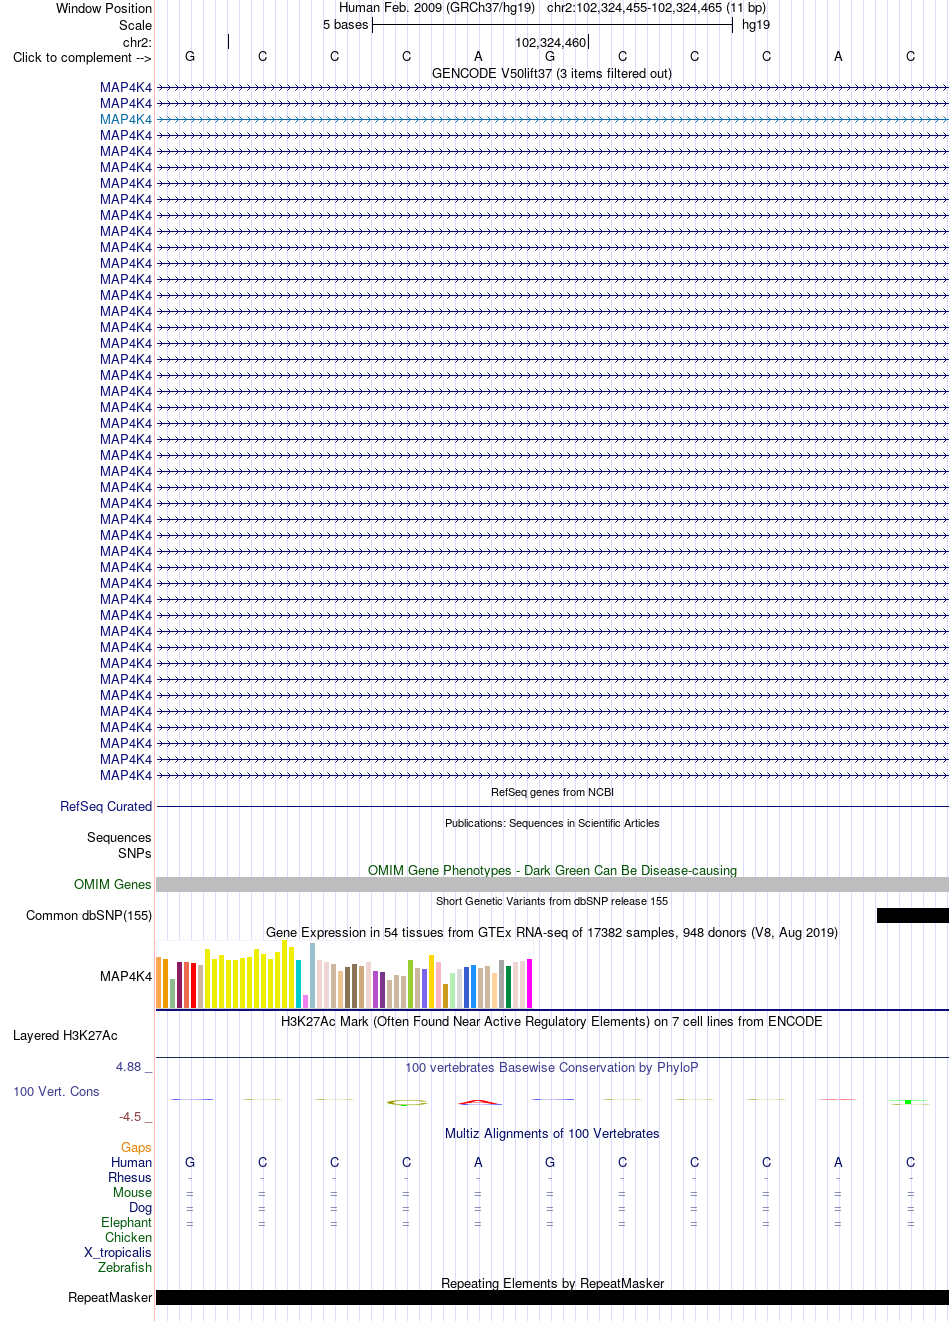Viewport: 950px width, 1321px height.
Task: Click the chr2:102,324,455-102,324,465 position text
Action: [656, 7]
